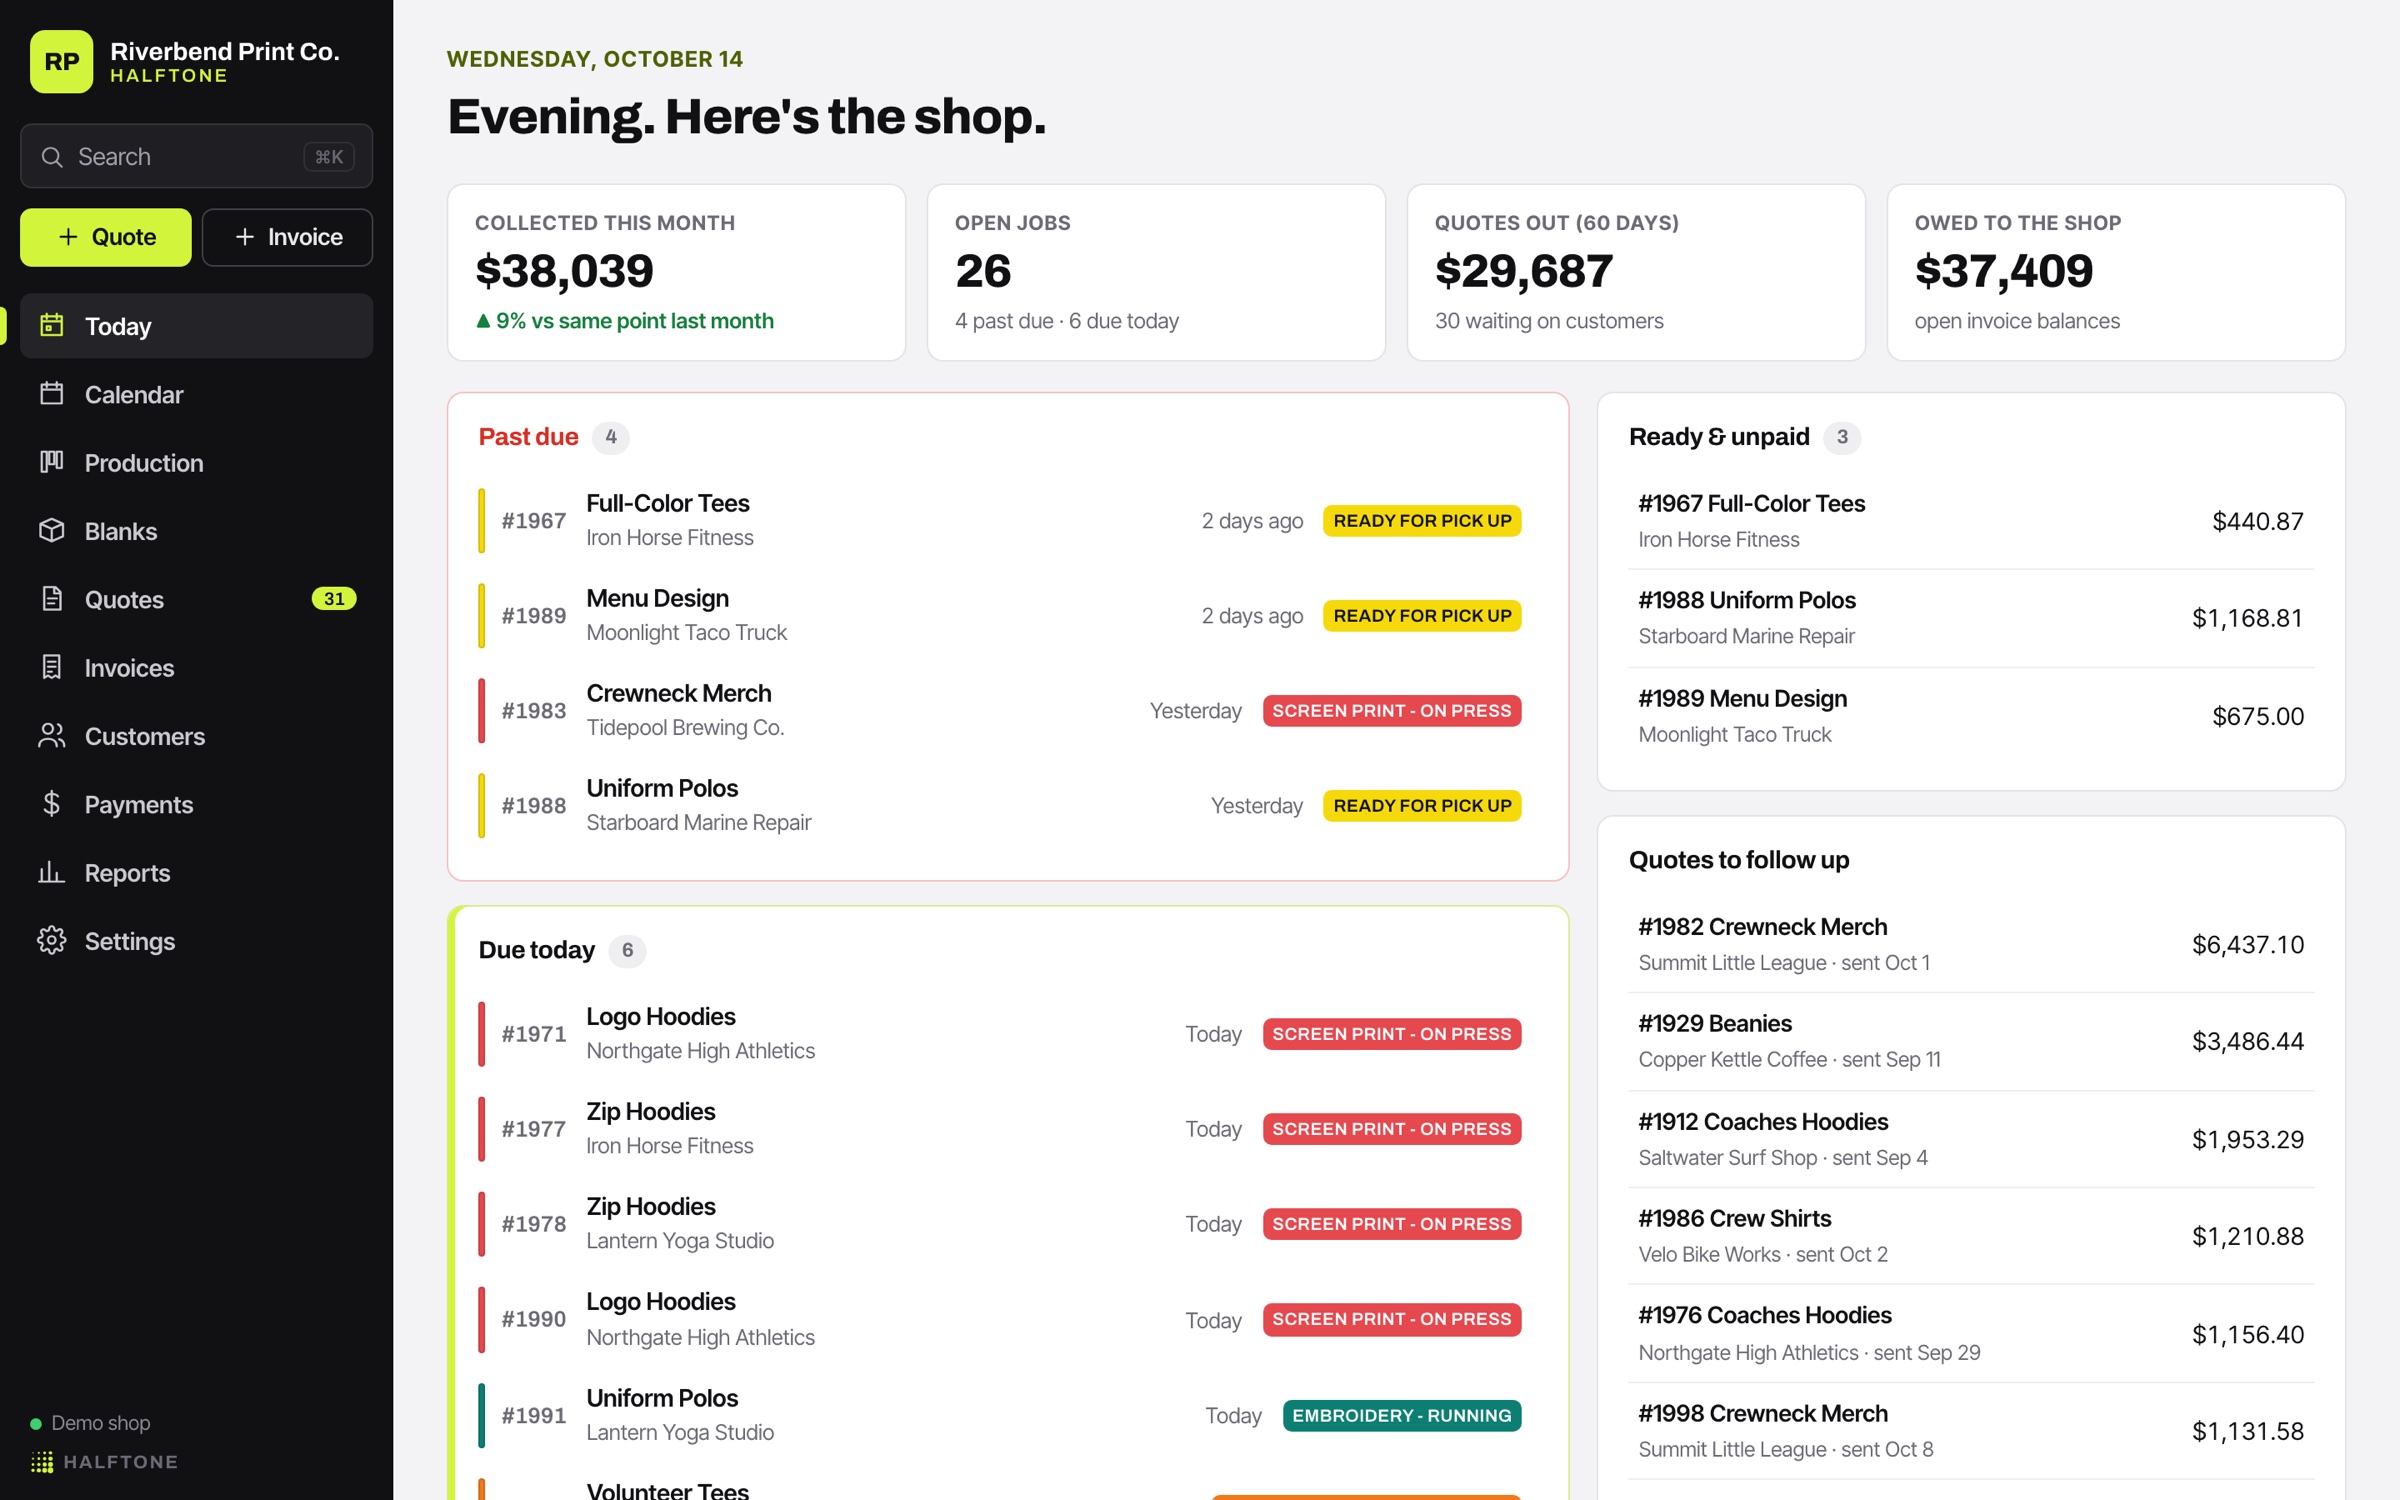Click the magnifier icon in Search

(x=52, y=157)
